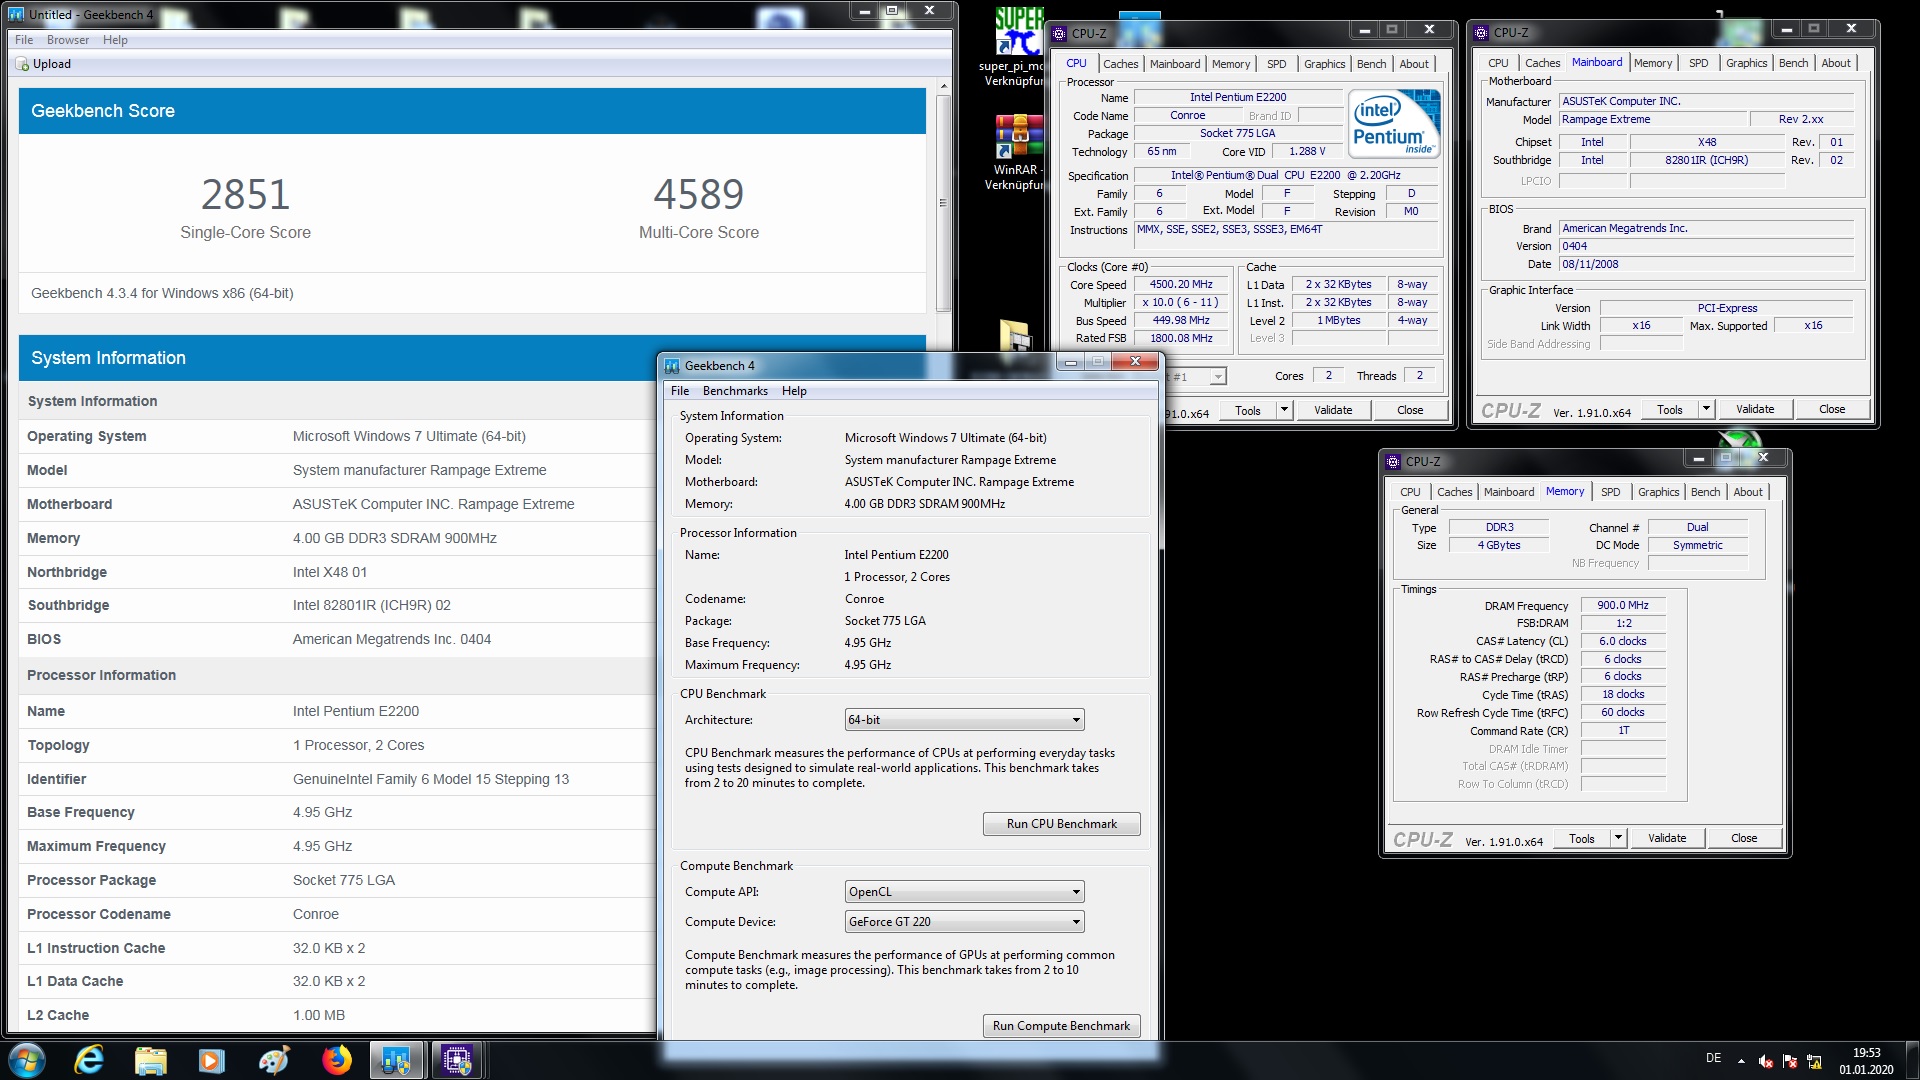Image resolution: width=1920 pixels, height=1080 pixels.
Task: Click the Upload icon in Geekbench toolbar
Action: [22, 64]
